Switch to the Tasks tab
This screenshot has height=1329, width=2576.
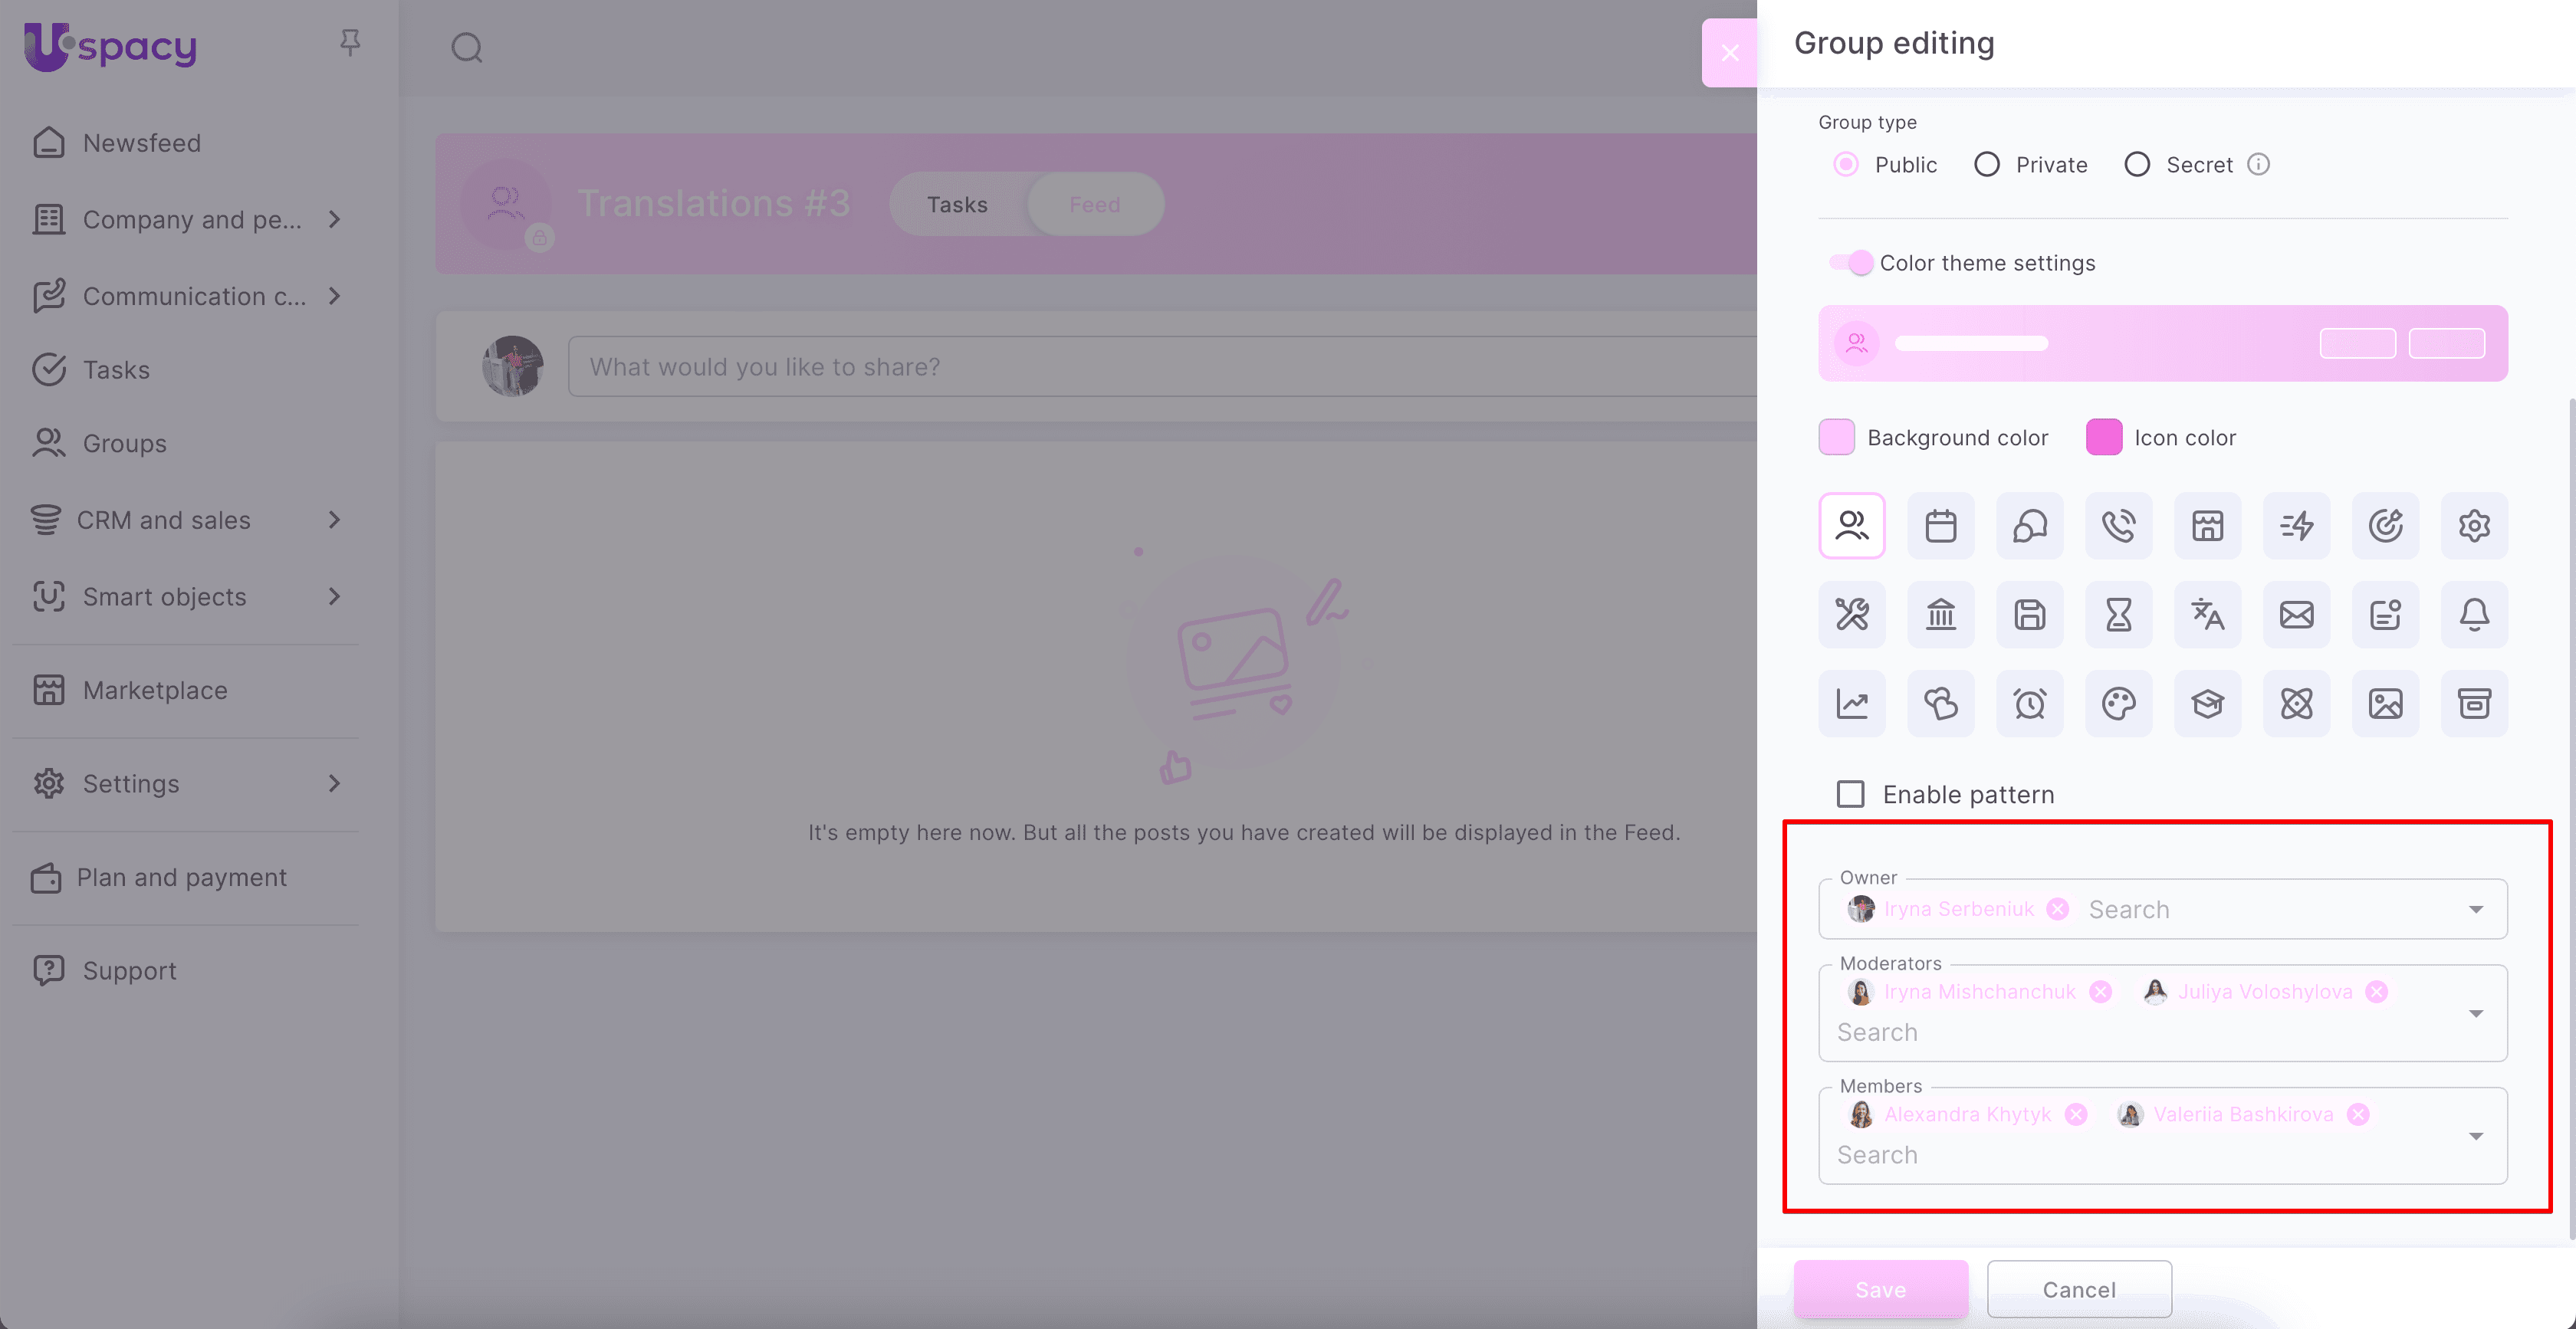pyautogui.click(x=957, y=205)
